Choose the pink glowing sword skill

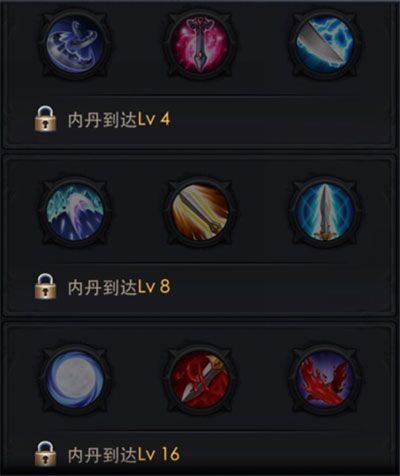point(200,44)
